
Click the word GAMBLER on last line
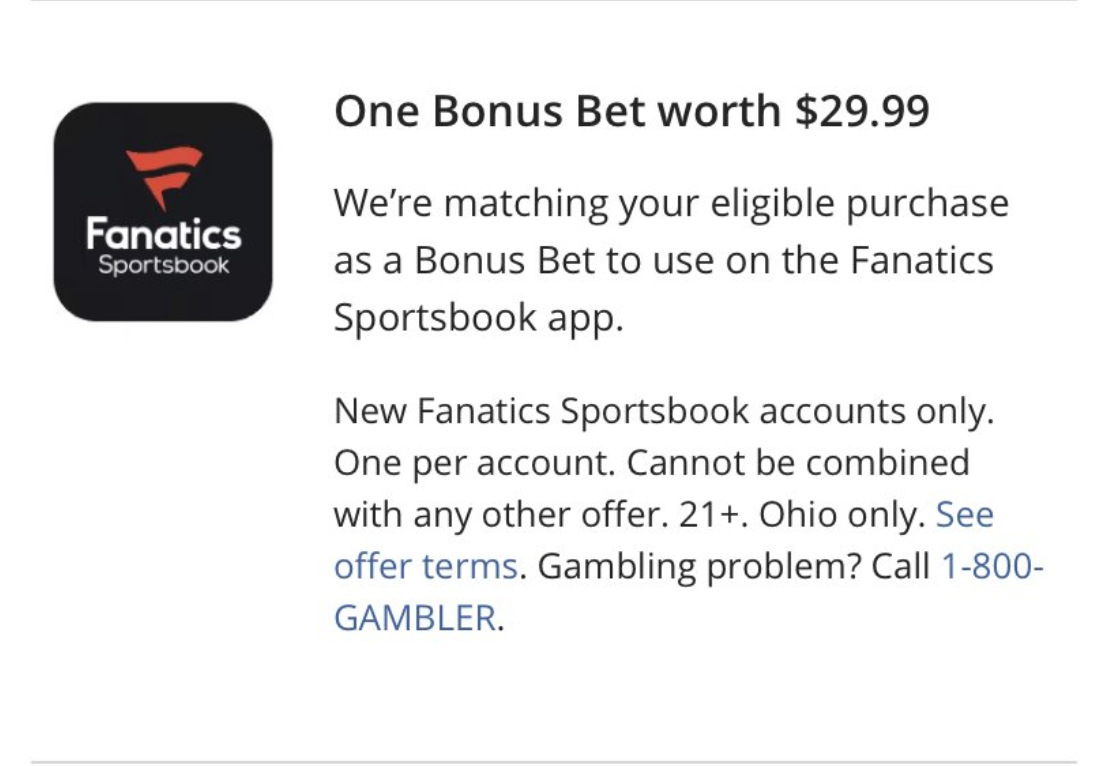click(x=415, y=617)
